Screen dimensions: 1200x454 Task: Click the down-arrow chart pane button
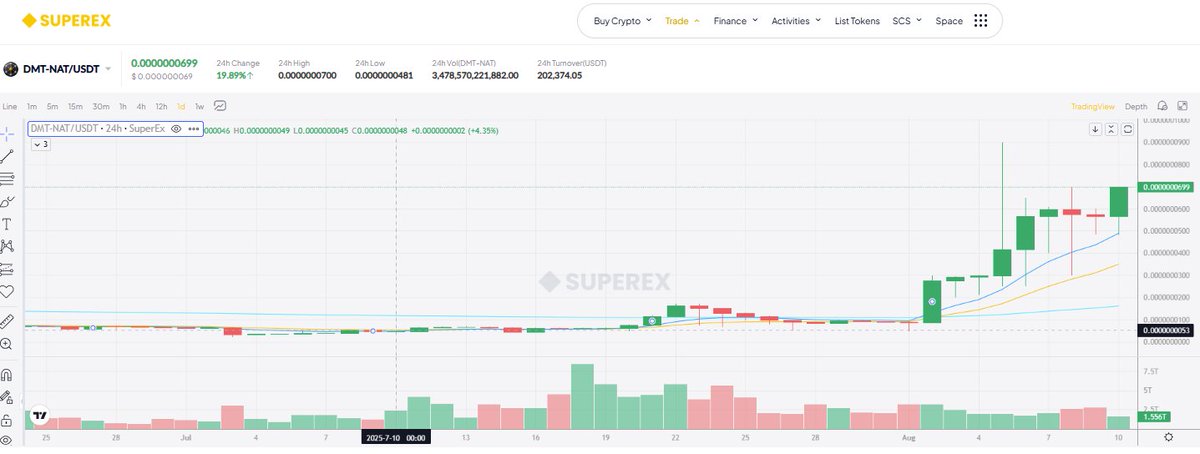[1095, 129]
